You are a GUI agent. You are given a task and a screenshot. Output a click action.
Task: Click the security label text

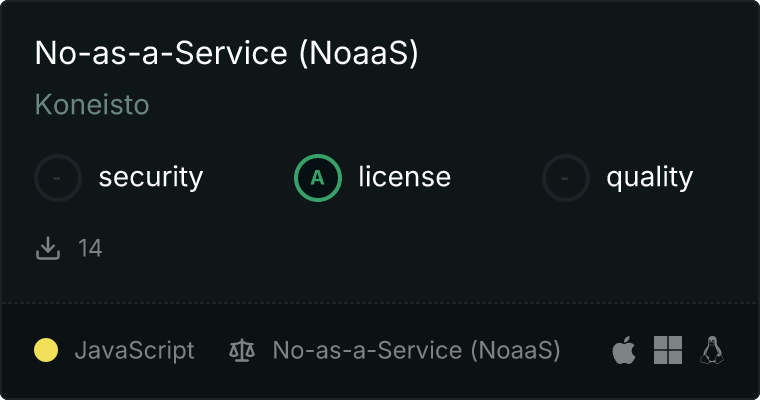150,178
